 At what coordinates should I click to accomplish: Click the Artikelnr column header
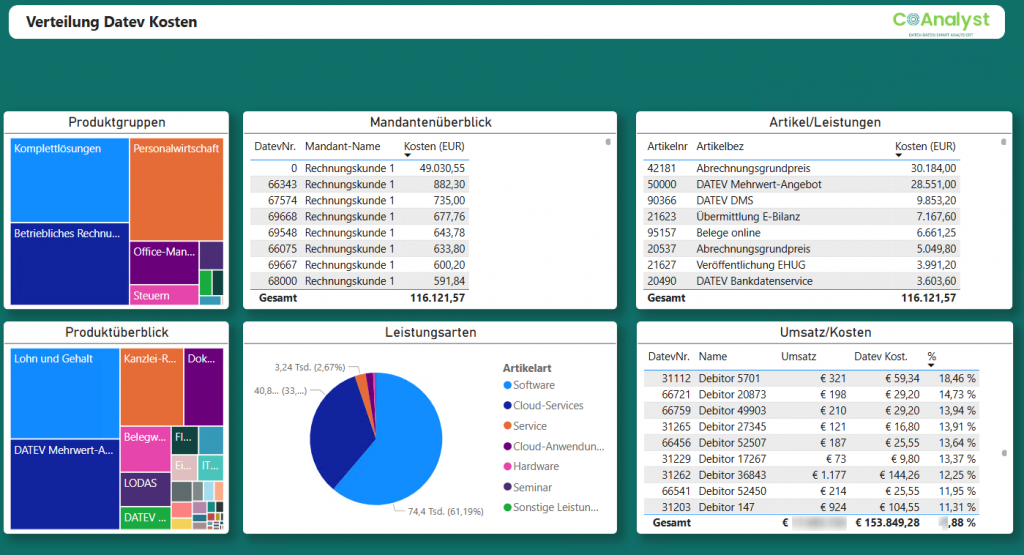pyautogui.click(x=667, y=146)
